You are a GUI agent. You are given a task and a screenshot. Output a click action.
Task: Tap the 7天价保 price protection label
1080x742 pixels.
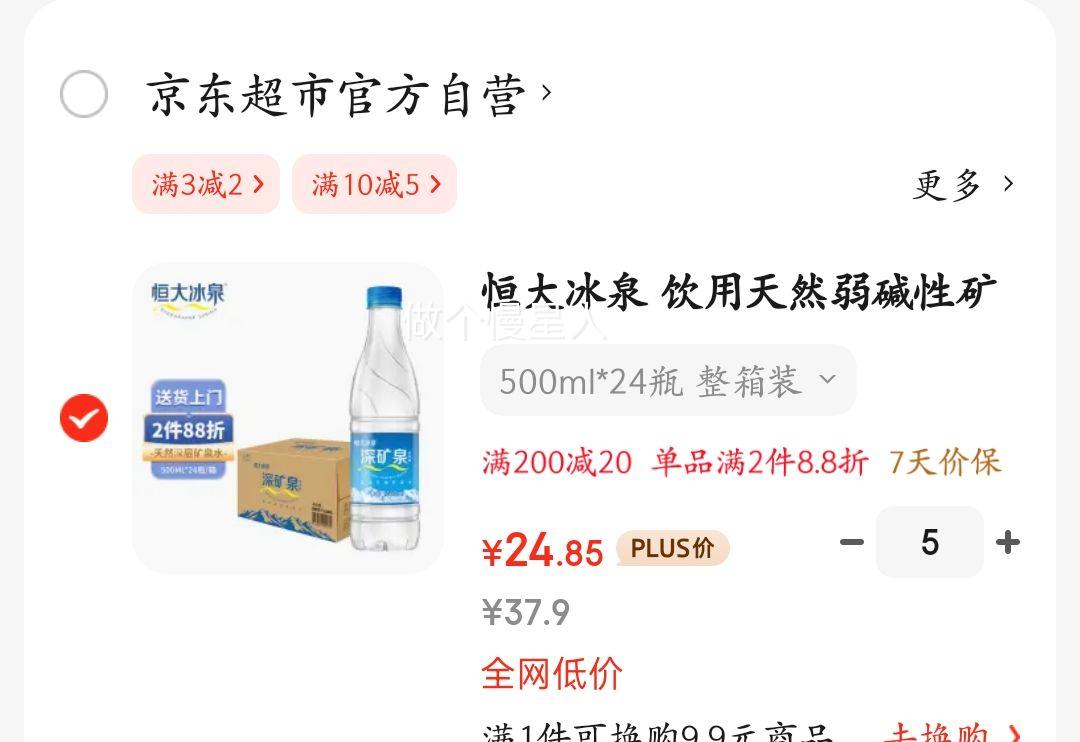pyautogui.click(x=944, y=462)
